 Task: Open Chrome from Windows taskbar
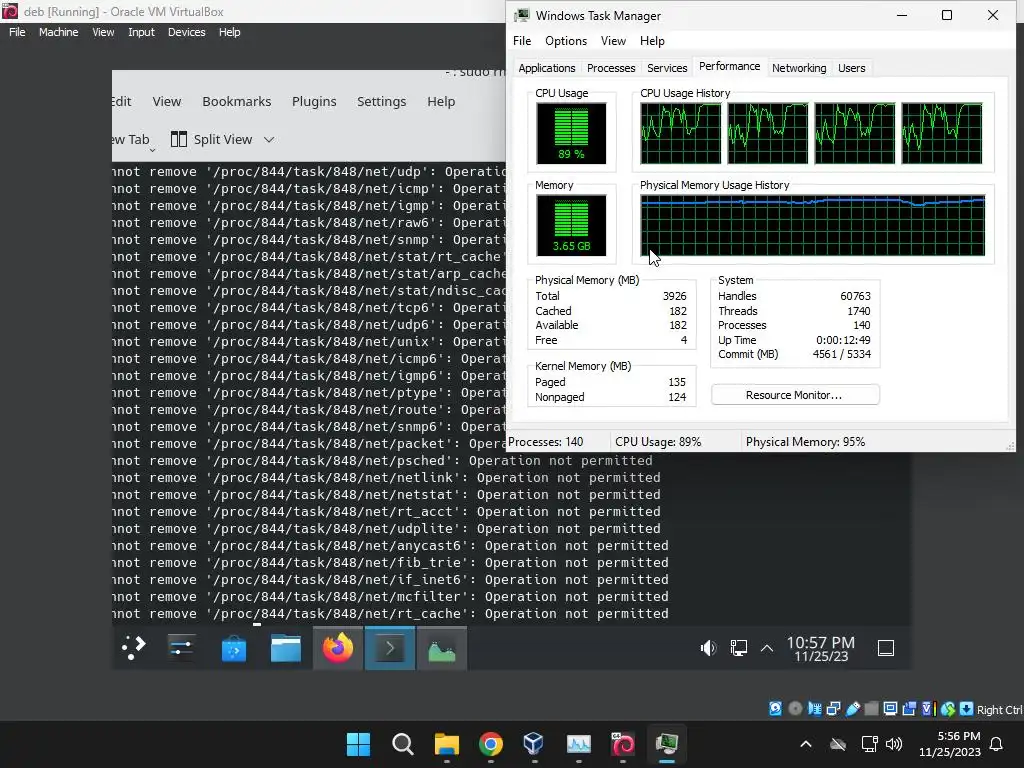[490, 744]
